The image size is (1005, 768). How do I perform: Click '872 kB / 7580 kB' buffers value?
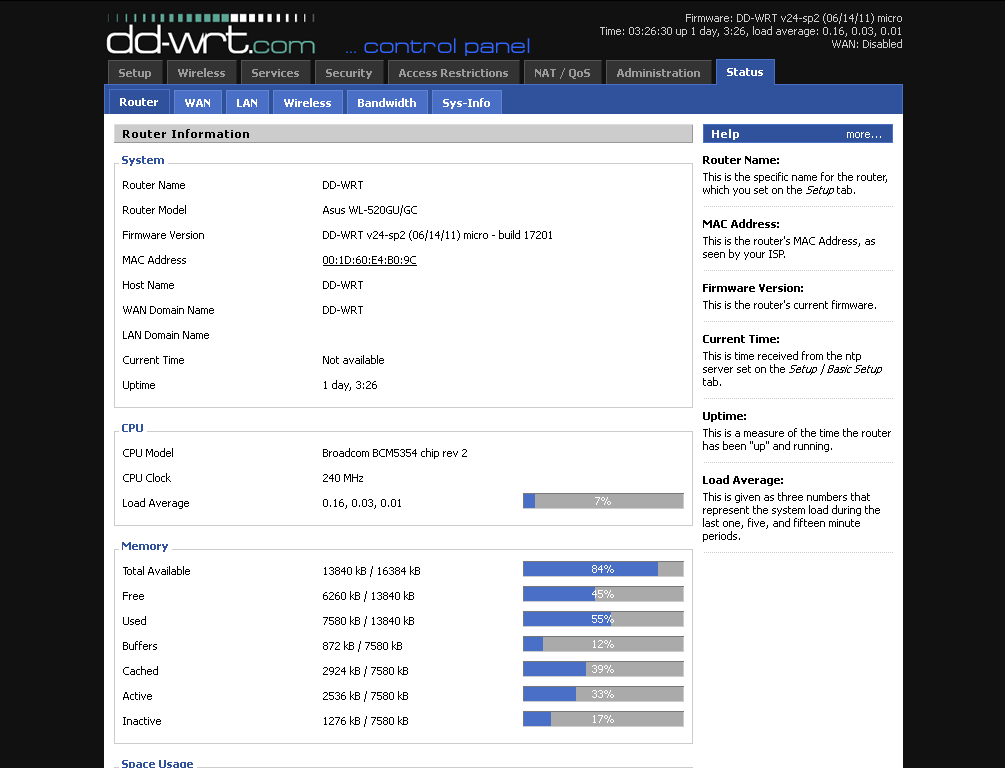362,646
